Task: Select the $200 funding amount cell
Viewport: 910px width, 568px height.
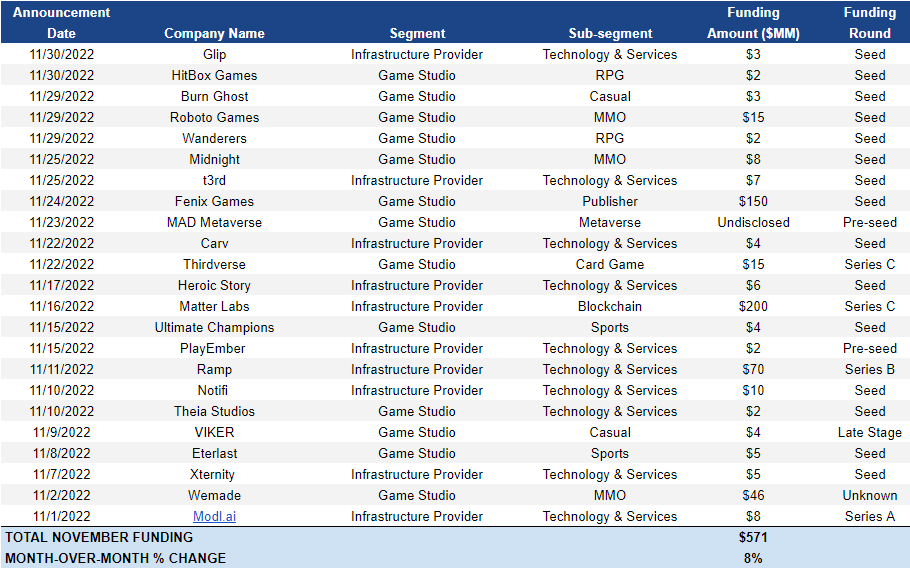Action: click(753, 306)
